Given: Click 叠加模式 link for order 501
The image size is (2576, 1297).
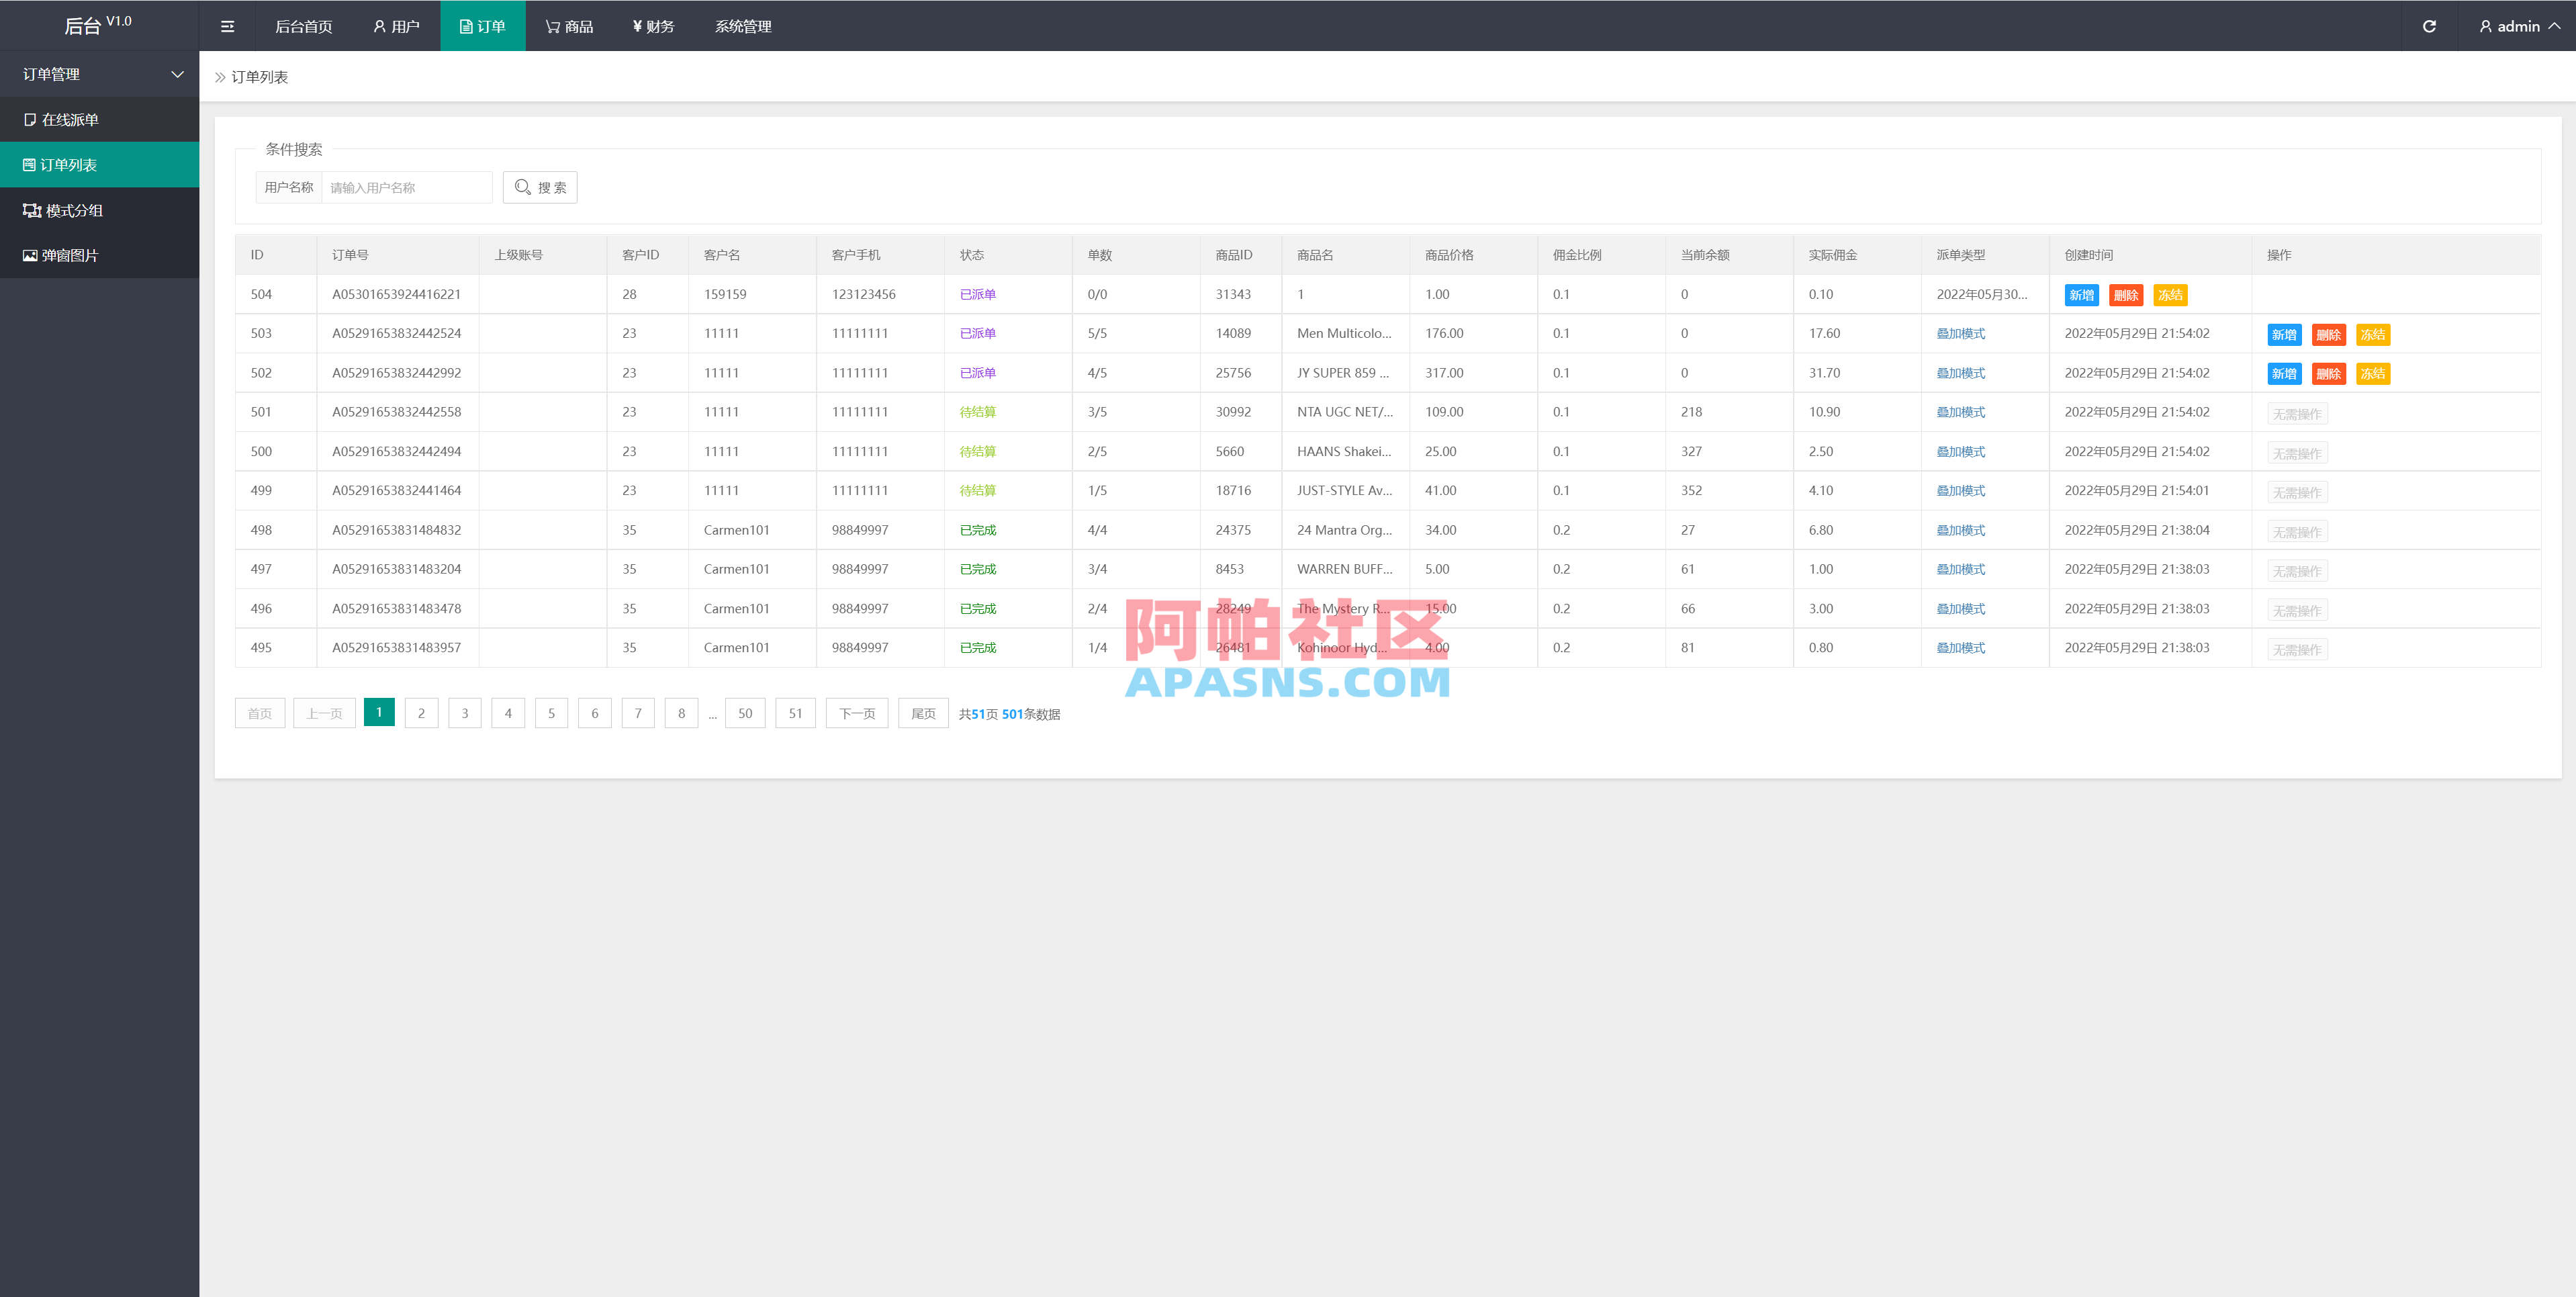Looking at the screenshot, I should click(x=1960, y=412).
